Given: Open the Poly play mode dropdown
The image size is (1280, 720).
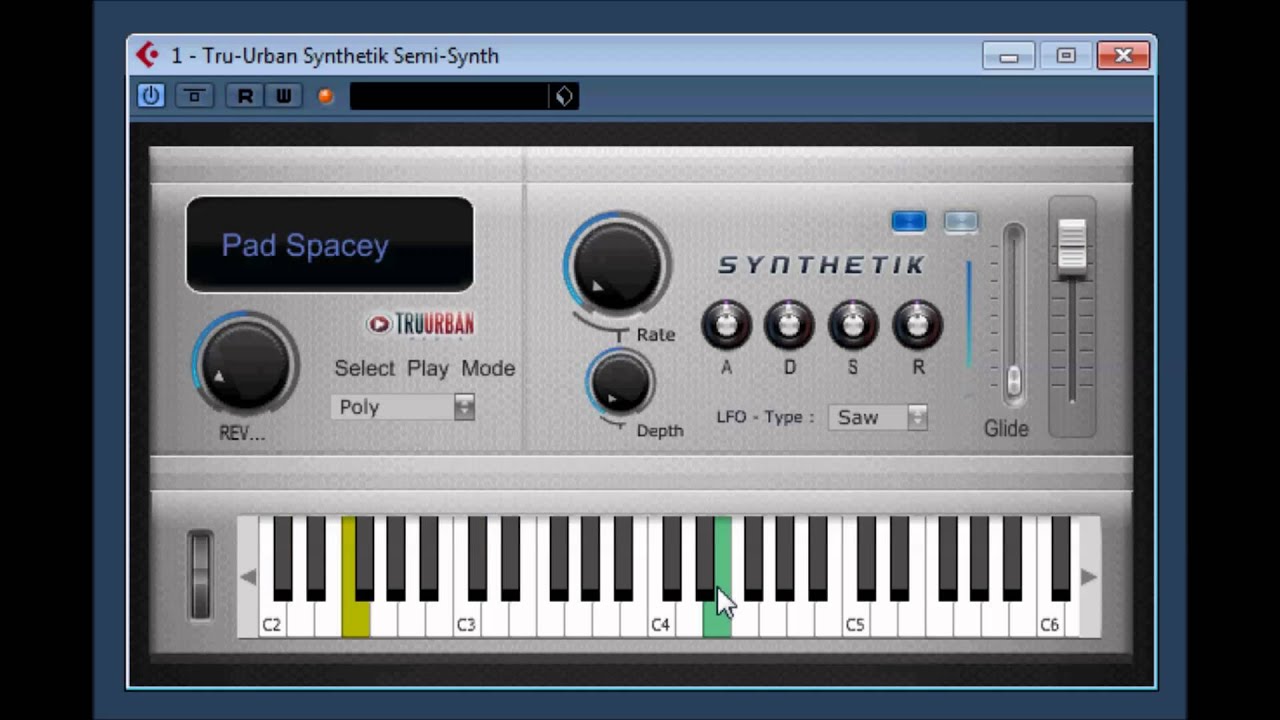Looking at the screenshot, I should pyautogui.click(x=403, y=407).
